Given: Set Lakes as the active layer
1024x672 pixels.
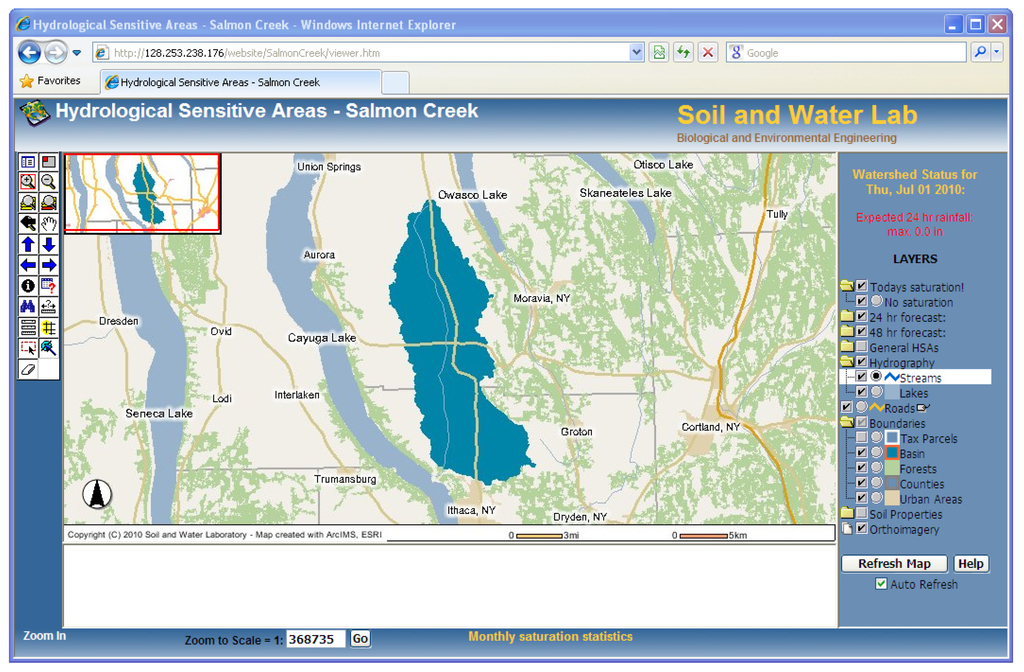Looking at the screenshot, I should [x=876, y=393].
